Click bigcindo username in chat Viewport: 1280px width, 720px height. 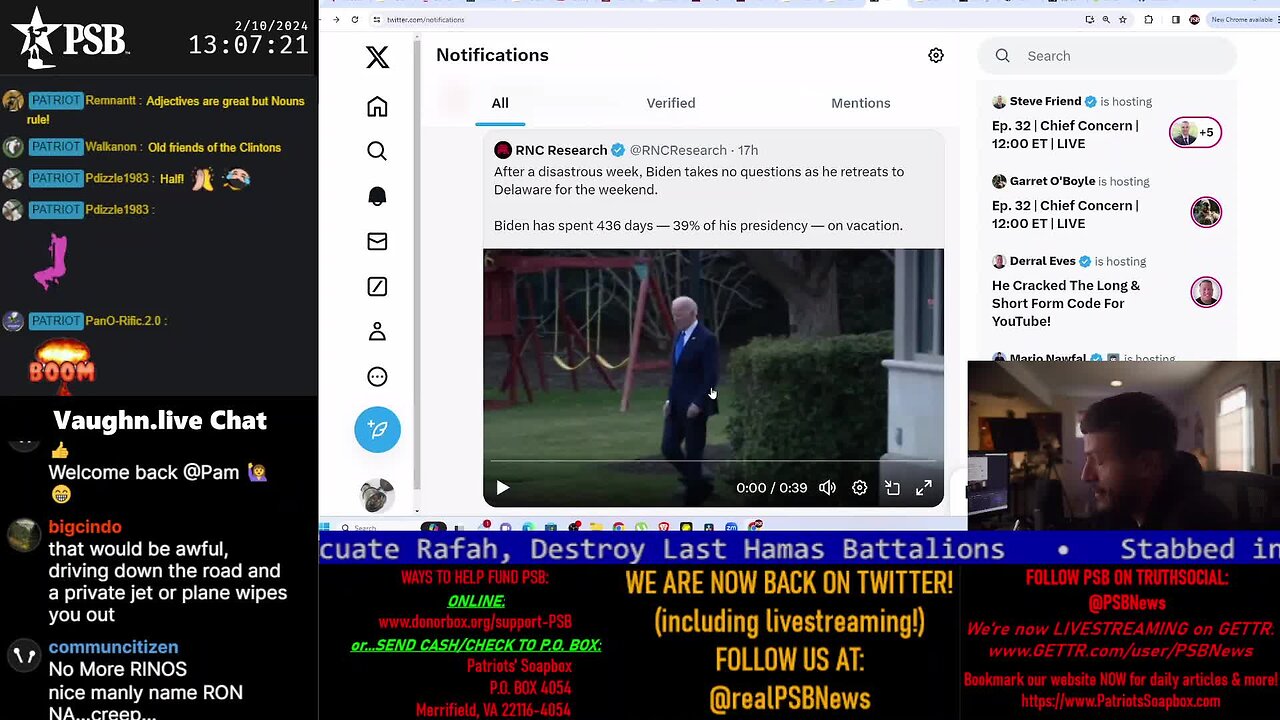pos(85,527)
